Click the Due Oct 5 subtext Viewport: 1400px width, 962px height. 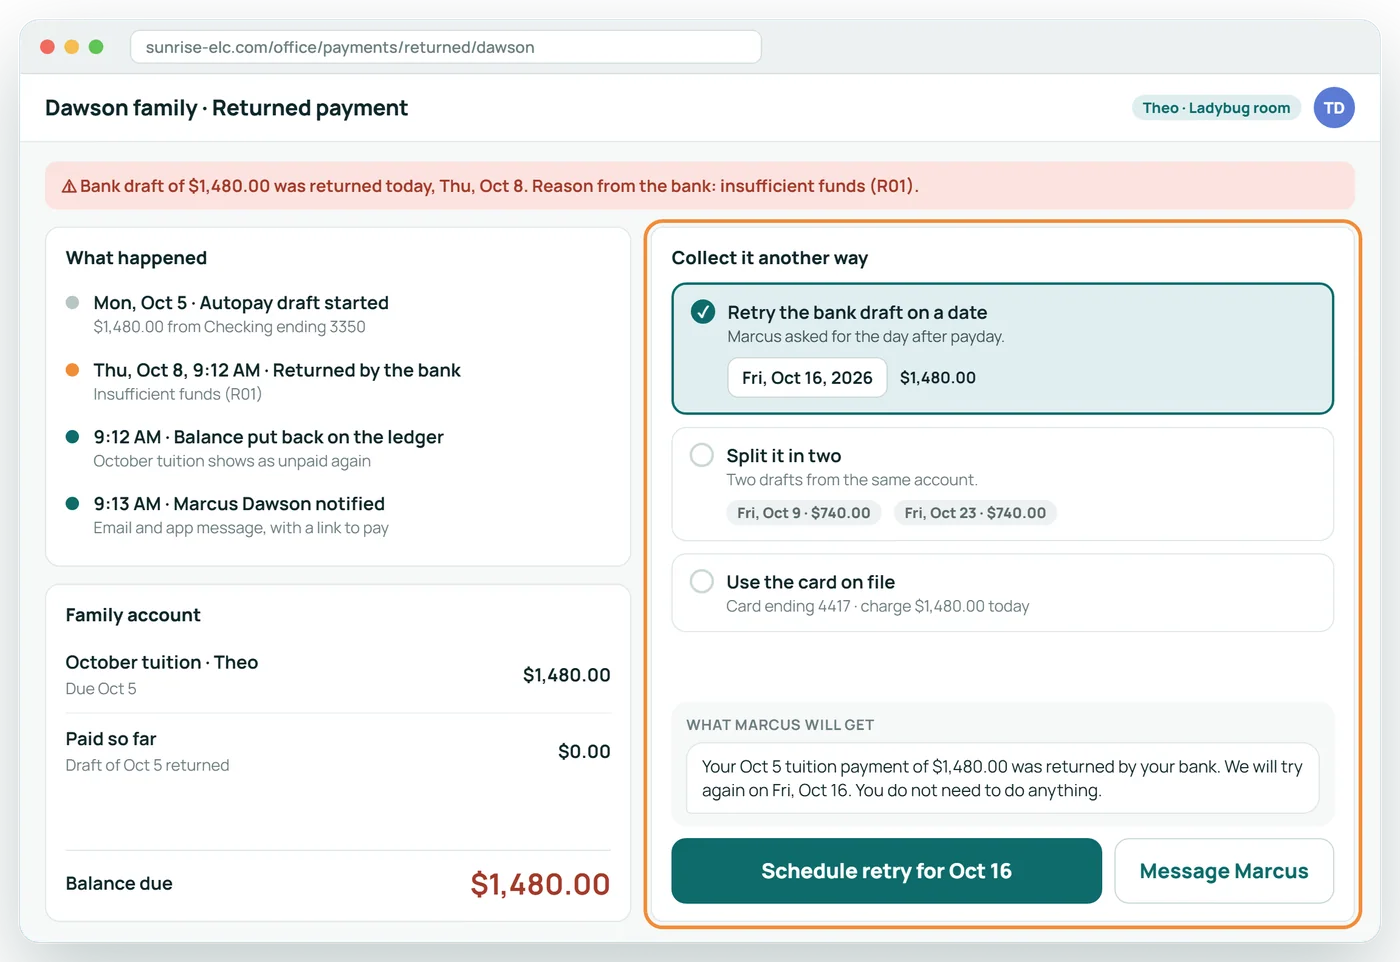coord(101,689)
